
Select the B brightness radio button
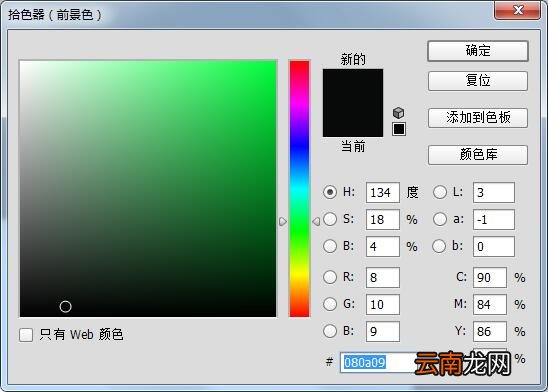click(330, 246)
